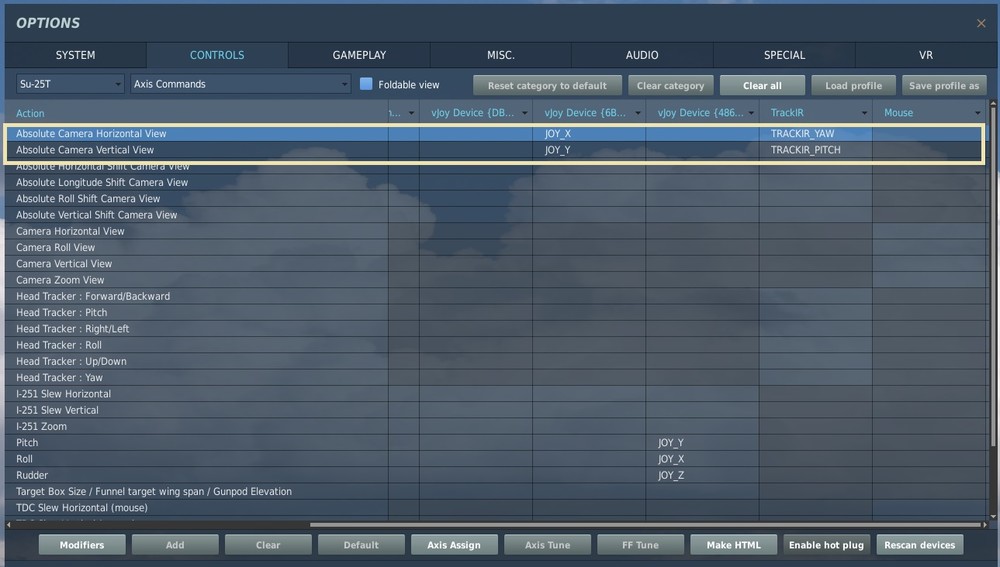Select Head Tracker : Yaw row
This screenshot has width=1000, height=567.
click(494, 378)
